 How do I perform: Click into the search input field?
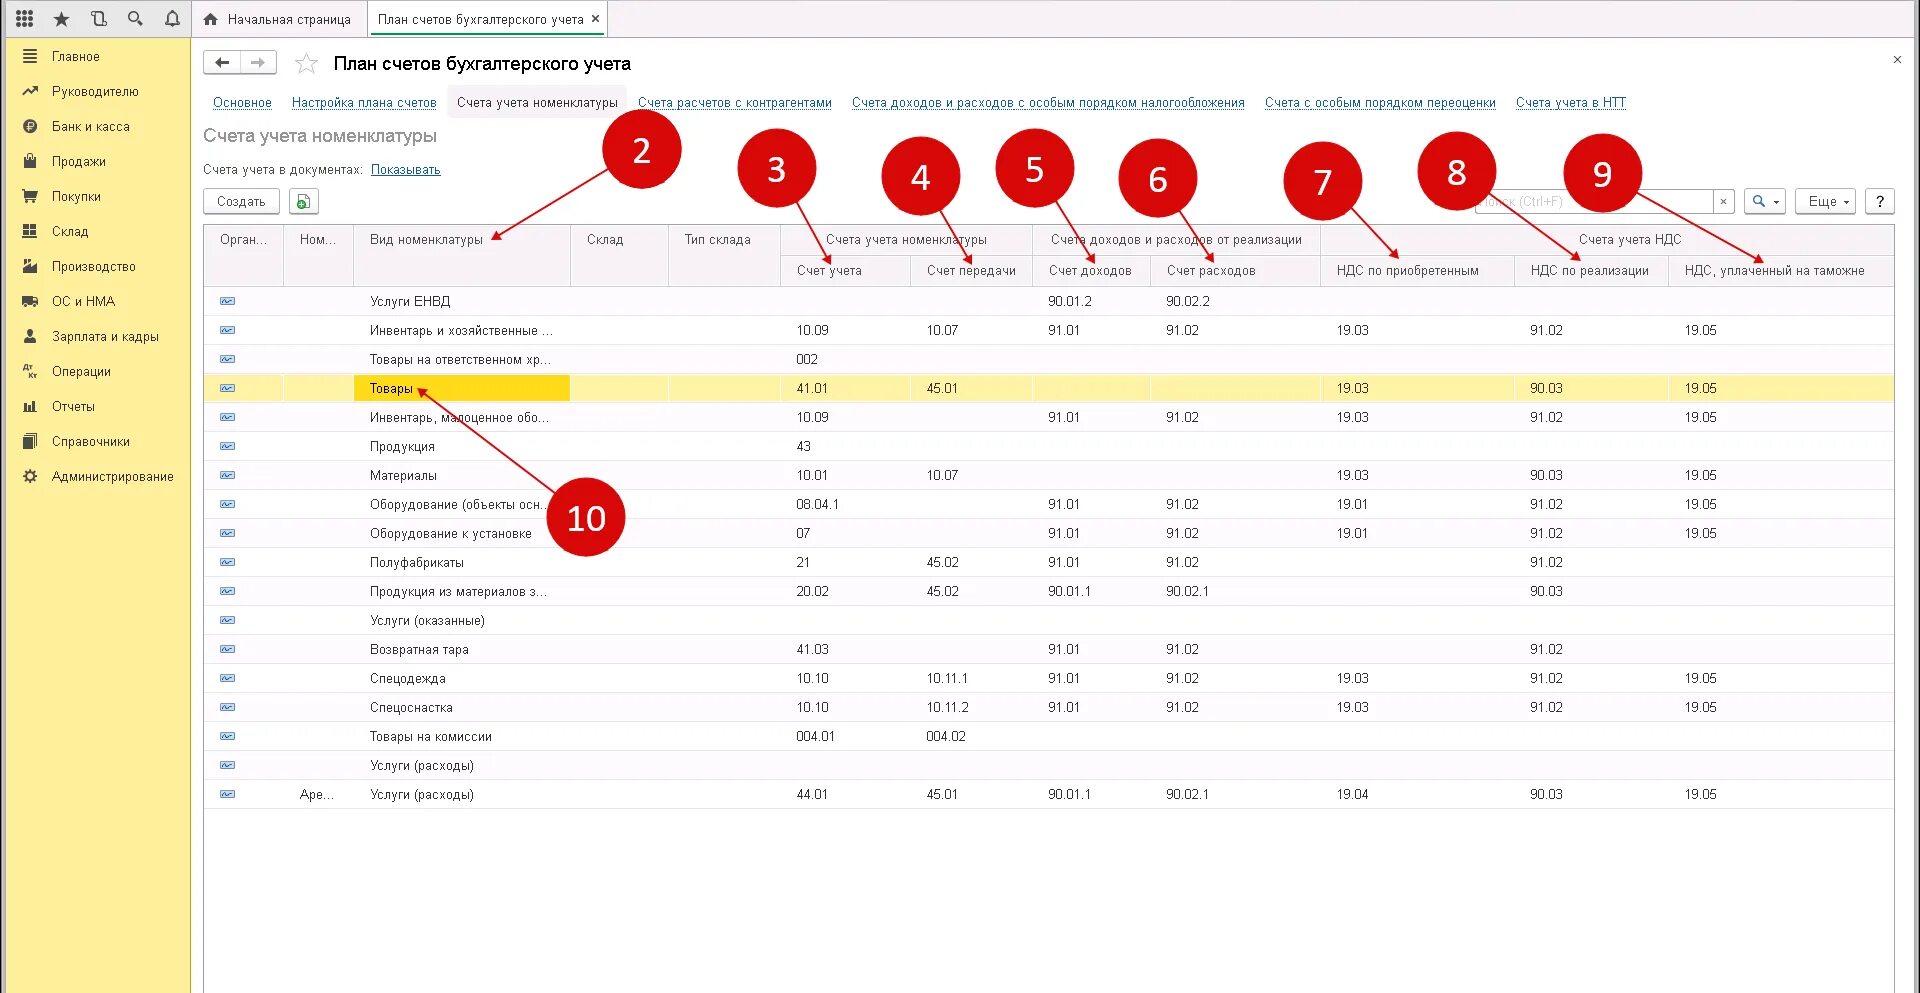click(1594, 201)
